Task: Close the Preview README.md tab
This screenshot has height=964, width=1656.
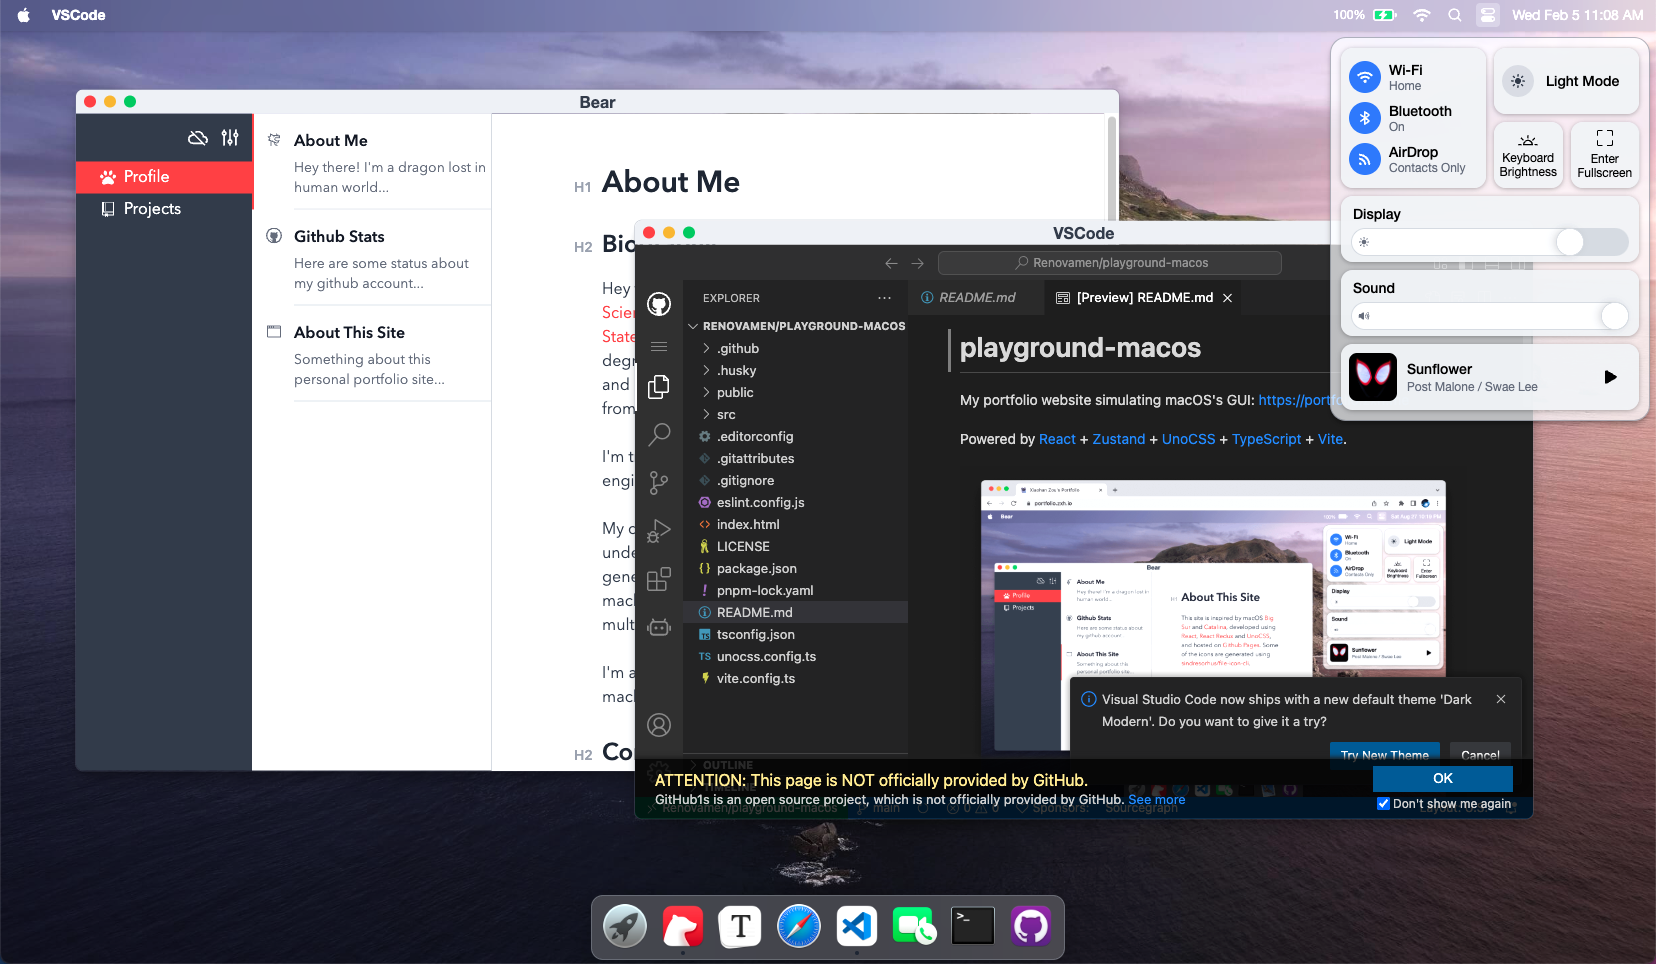Action: tap(1227, 297)
